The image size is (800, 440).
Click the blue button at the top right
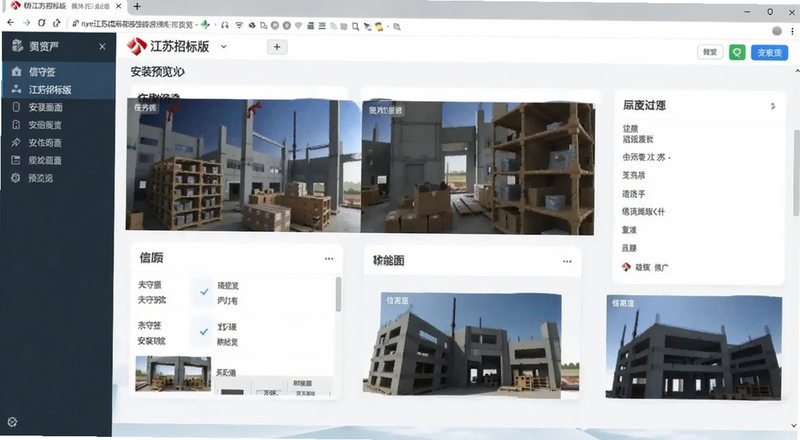pos(769,52)
